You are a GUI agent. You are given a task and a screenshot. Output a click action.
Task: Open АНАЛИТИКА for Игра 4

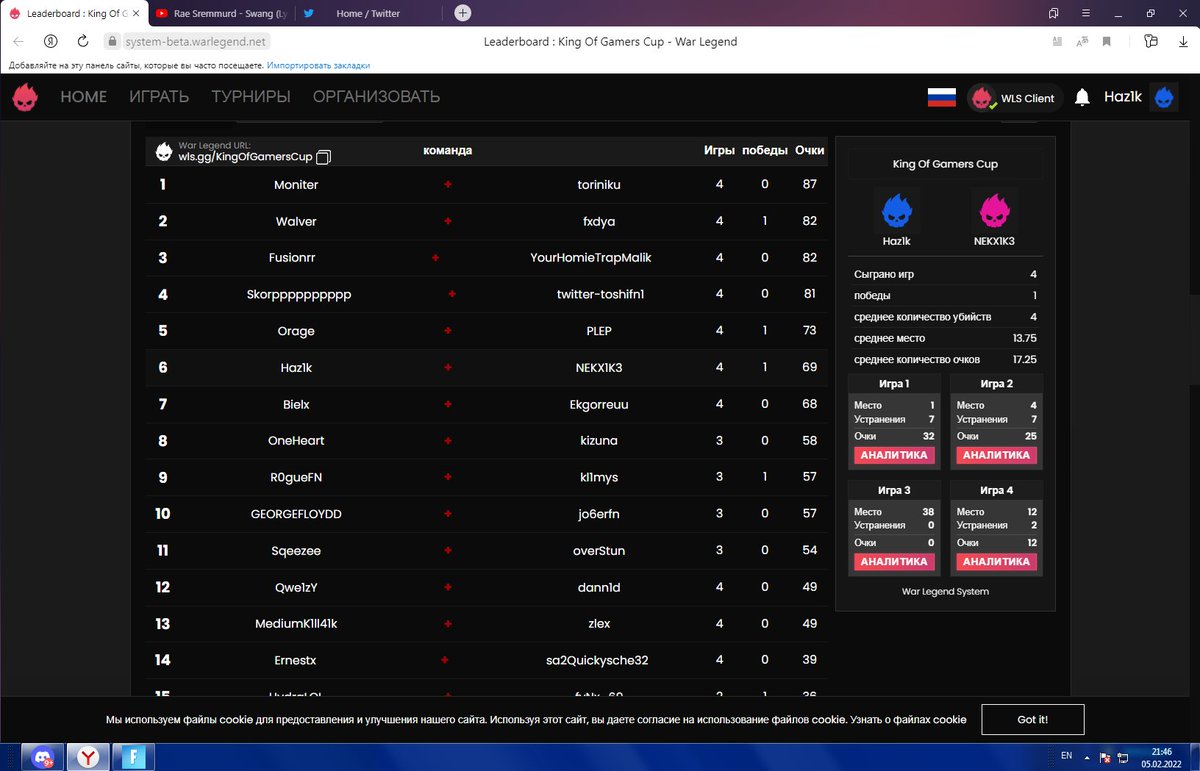[996, 561]
